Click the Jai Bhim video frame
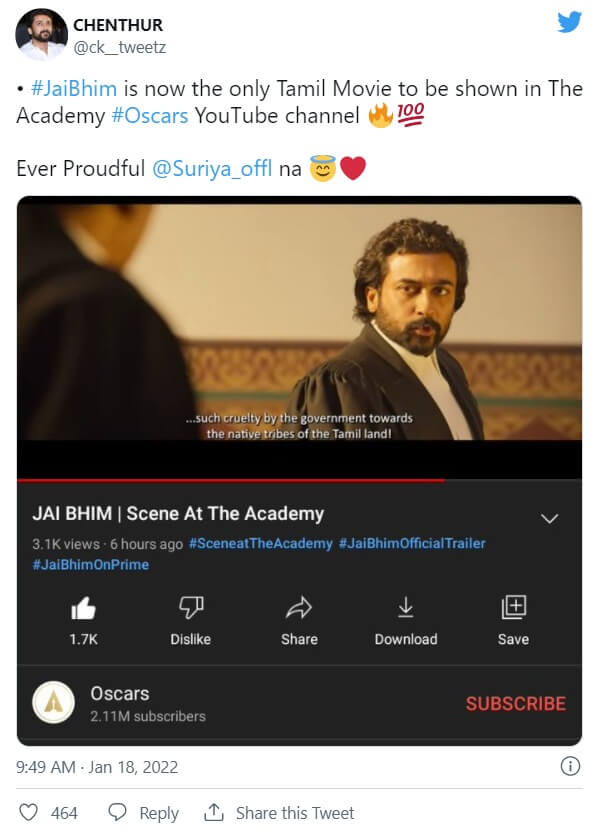Screen dimensions: 597x834 click(x=299, y=321)
